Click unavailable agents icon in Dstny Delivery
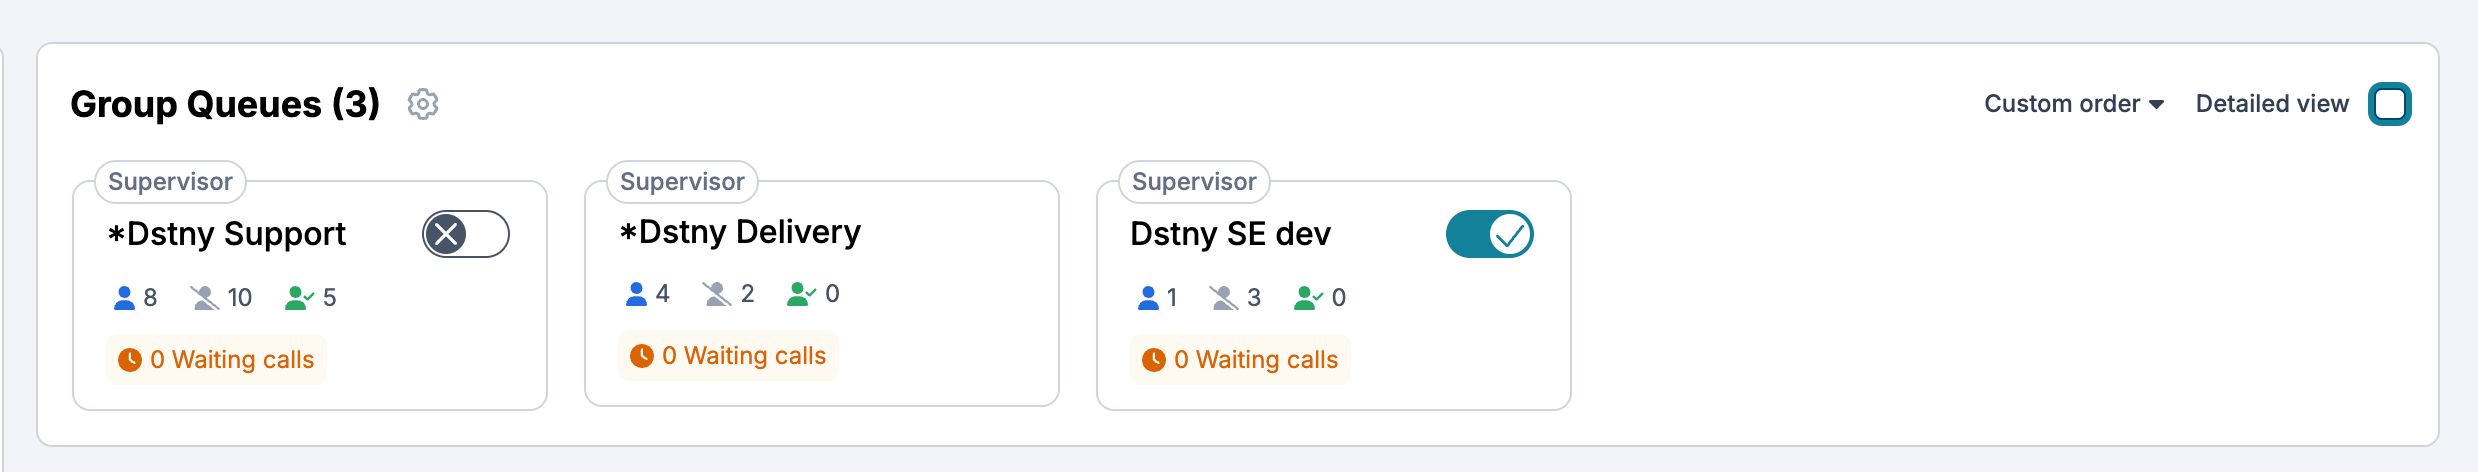This screenshot has width=2478, height=472. pyautogui.click(x=717, y=294)
